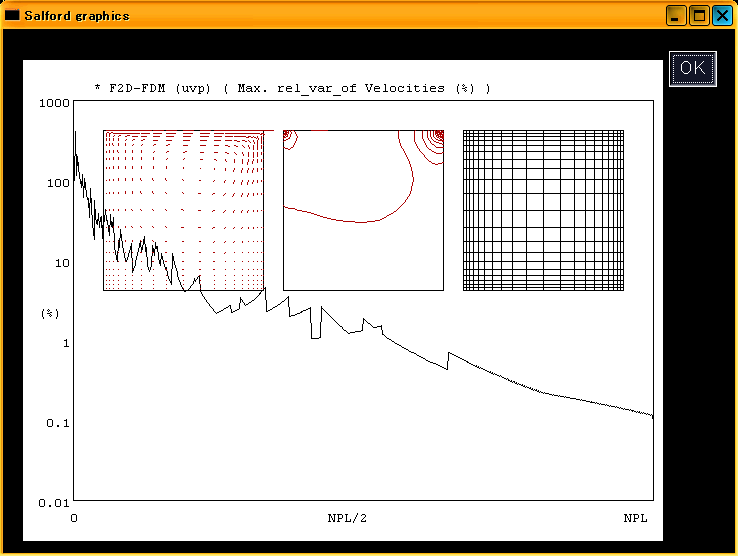Maximize the Salford graphics window
Screen dimensions: 738x556
coord(699,16)
